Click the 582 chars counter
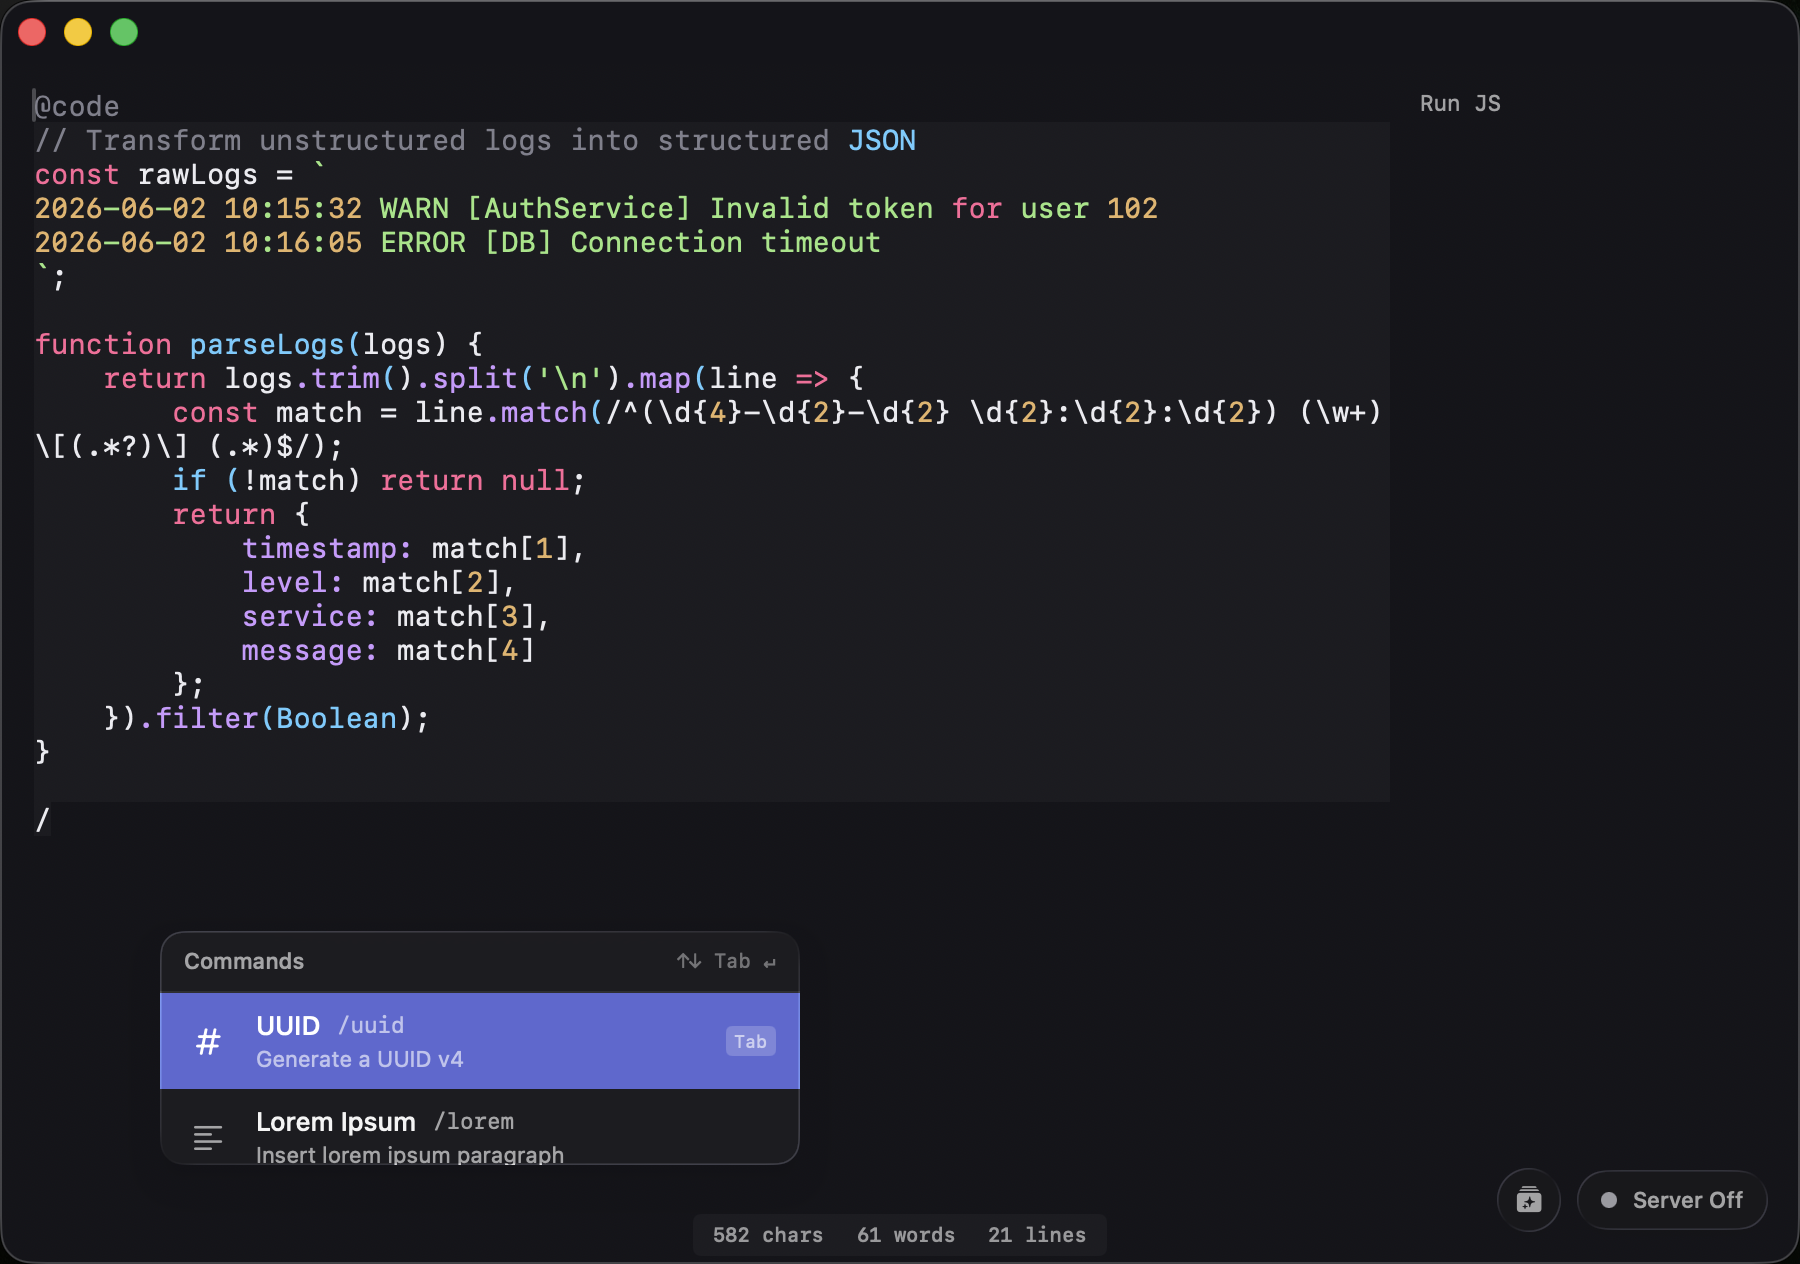This screenshot has height=1264, width=1800. (x=768, y=1235)
